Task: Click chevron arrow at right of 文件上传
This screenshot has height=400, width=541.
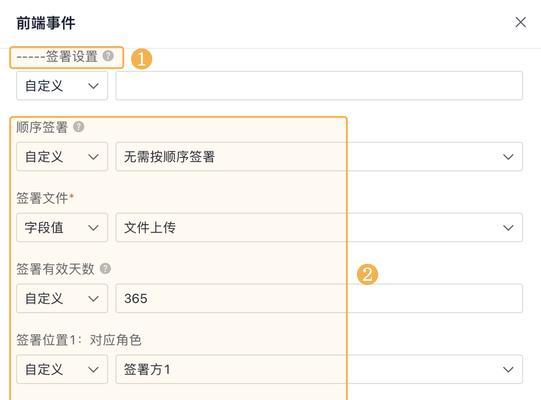Action: coord(508,228)
